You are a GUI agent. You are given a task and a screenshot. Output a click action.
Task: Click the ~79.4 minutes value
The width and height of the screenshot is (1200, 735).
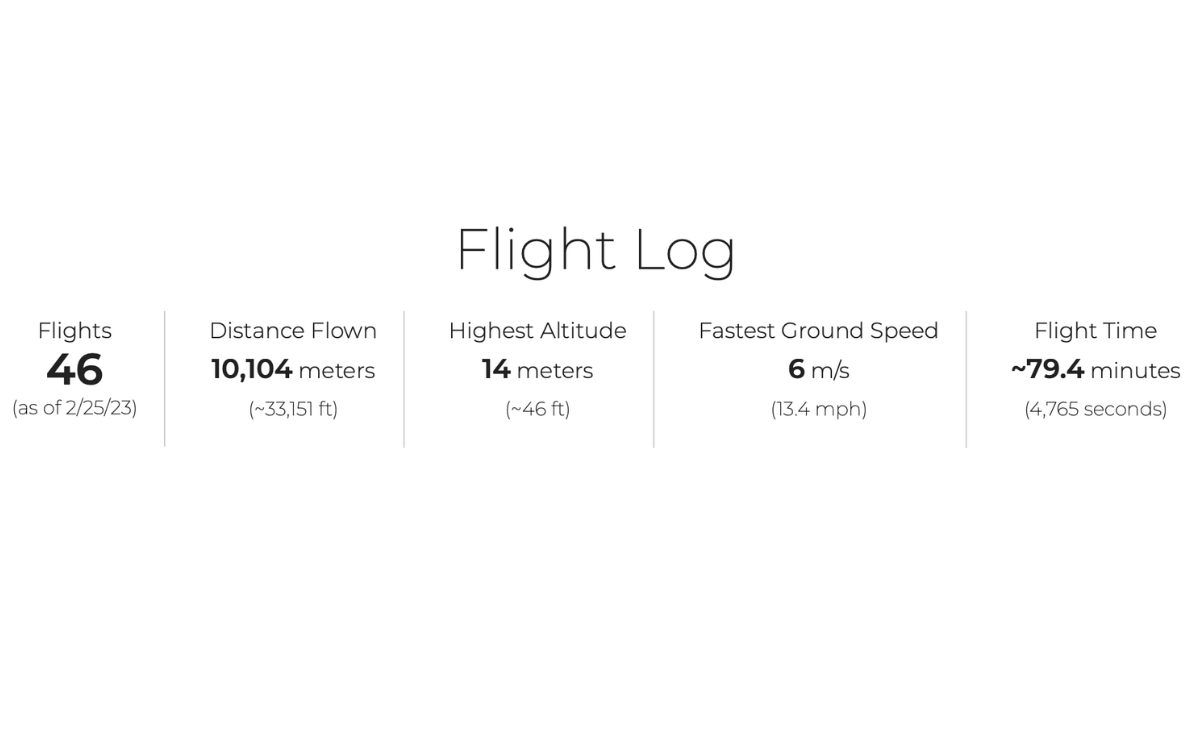click(1095, 370)
